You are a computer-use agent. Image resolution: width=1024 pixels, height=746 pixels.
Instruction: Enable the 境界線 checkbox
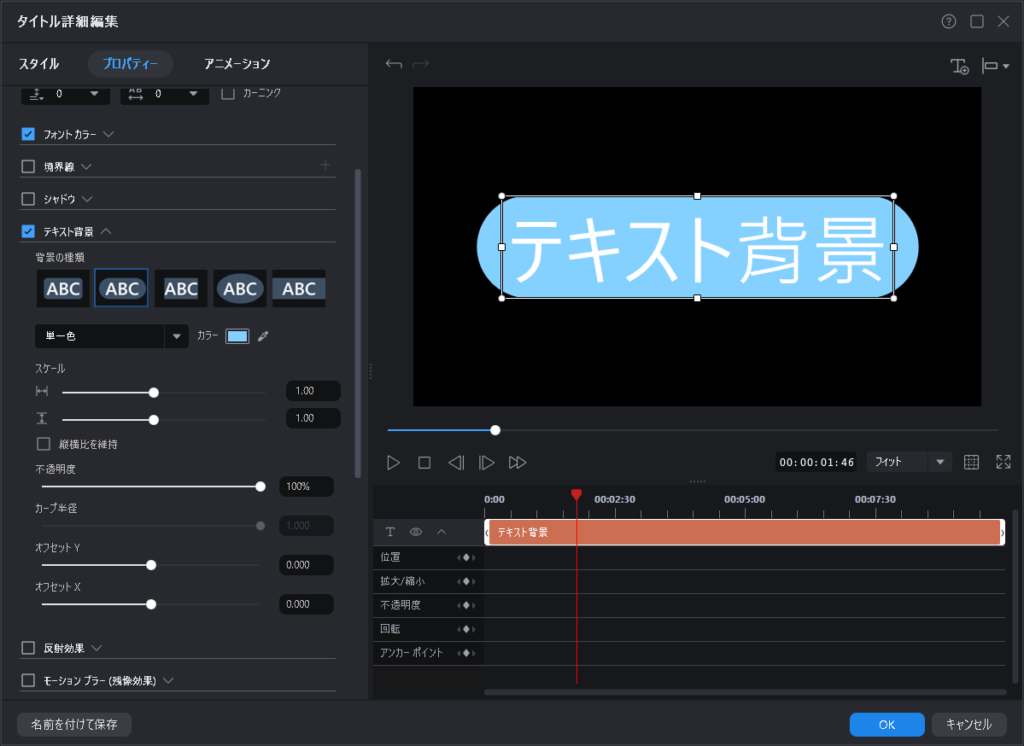coord(28,166)
